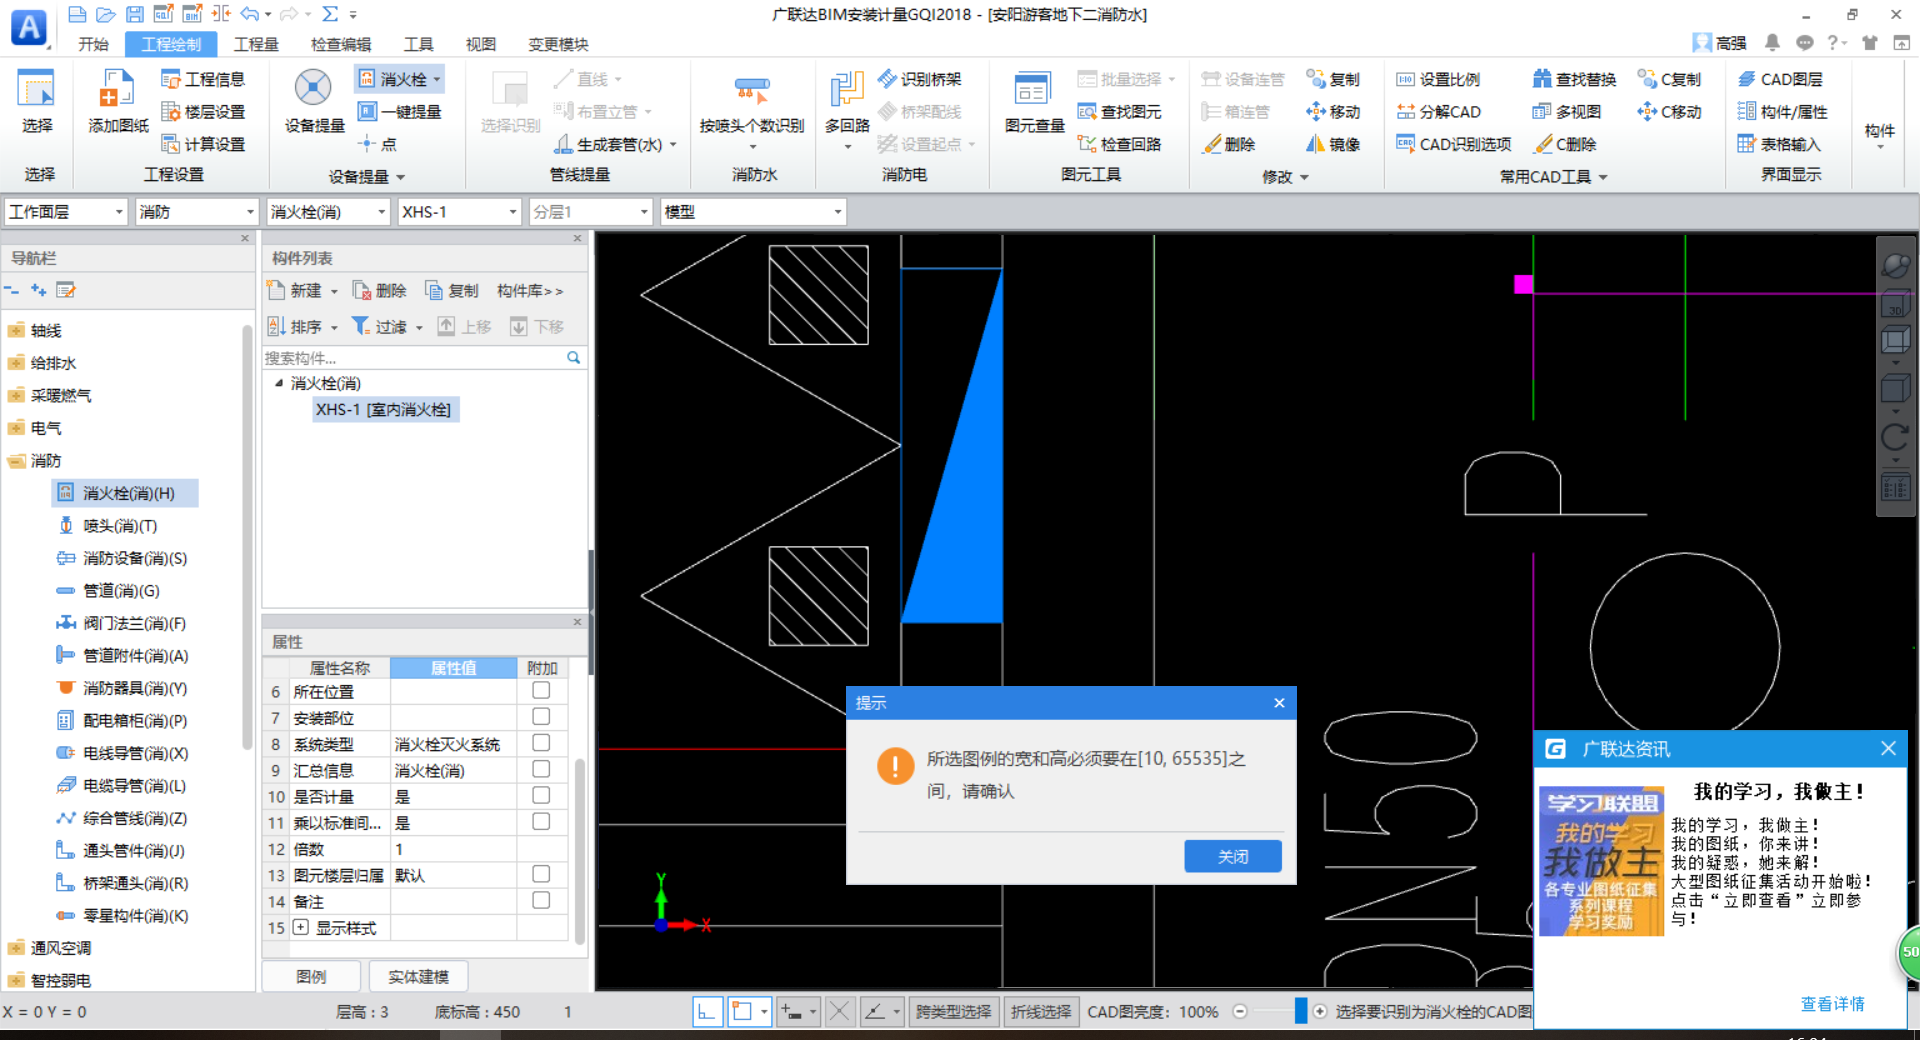Click 检查回路 check circuit tool
The image size is (1920, 1040).
[x=1120, y=144]
